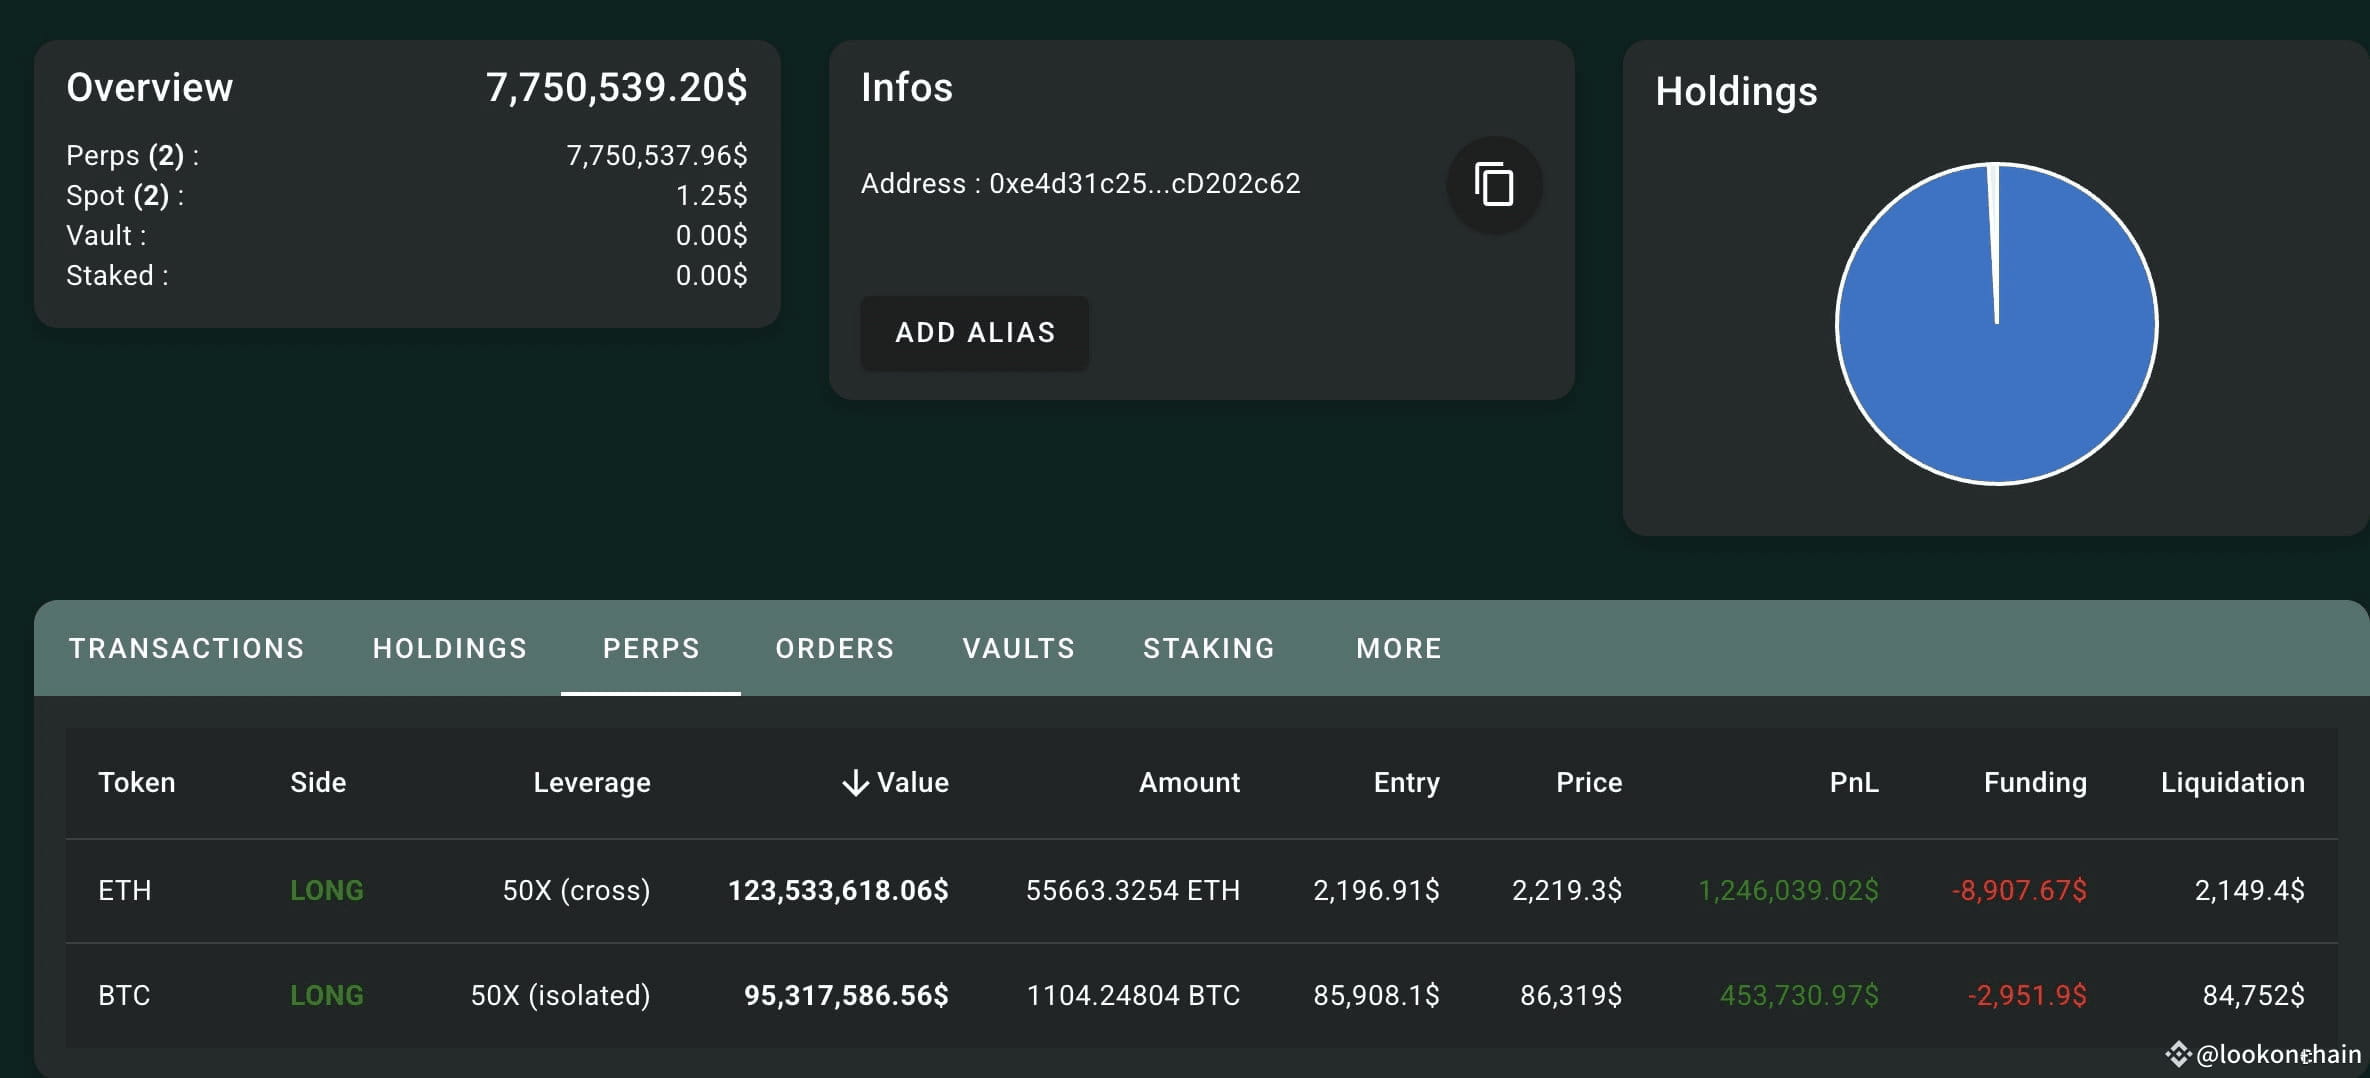This screenshot has width=2370, height=1078.
Task: Click the BTC value 95,317,586.56$
Action: (x=846, y=995)
